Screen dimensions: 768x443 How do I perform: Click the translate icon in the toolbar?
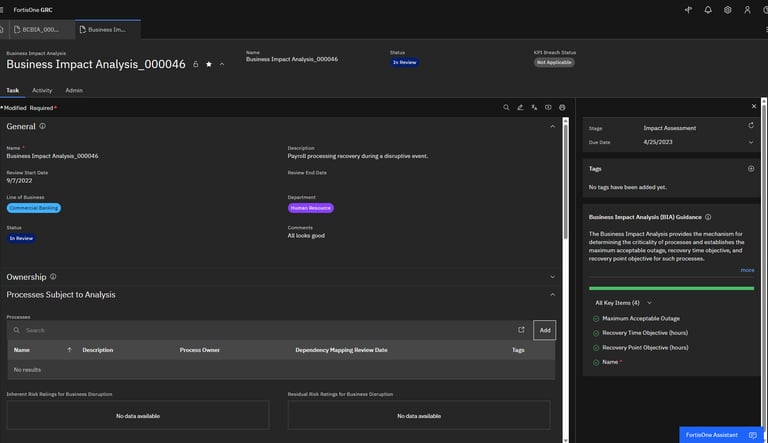point(534,107)
